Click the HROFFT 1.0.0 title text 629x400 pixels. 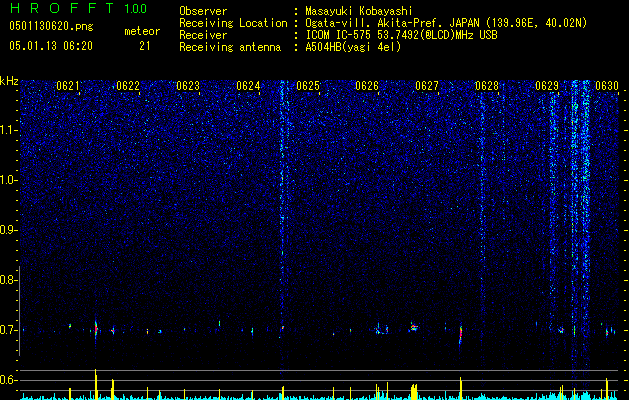click(78, 8)
